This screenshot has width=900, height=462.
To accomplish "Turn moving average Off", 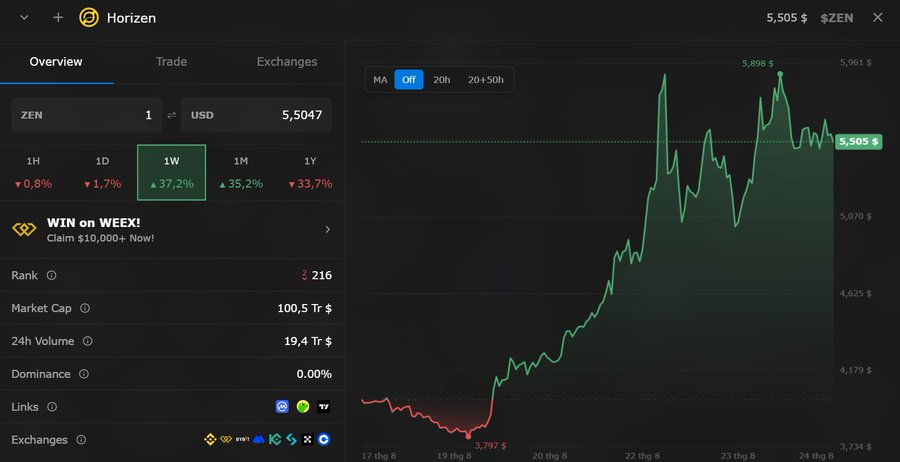I will (x=409, y=80).
